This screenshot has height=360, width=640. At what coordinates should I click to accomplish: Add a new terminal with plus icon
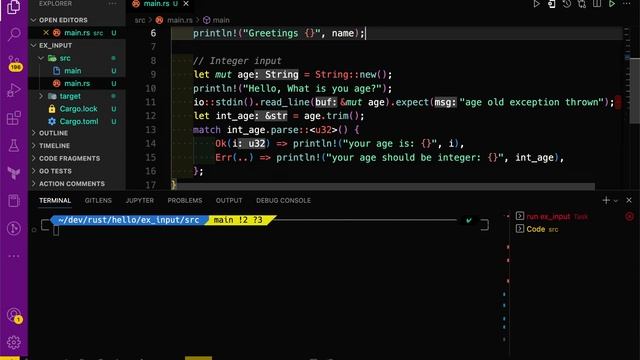click(x=606, y=200)
